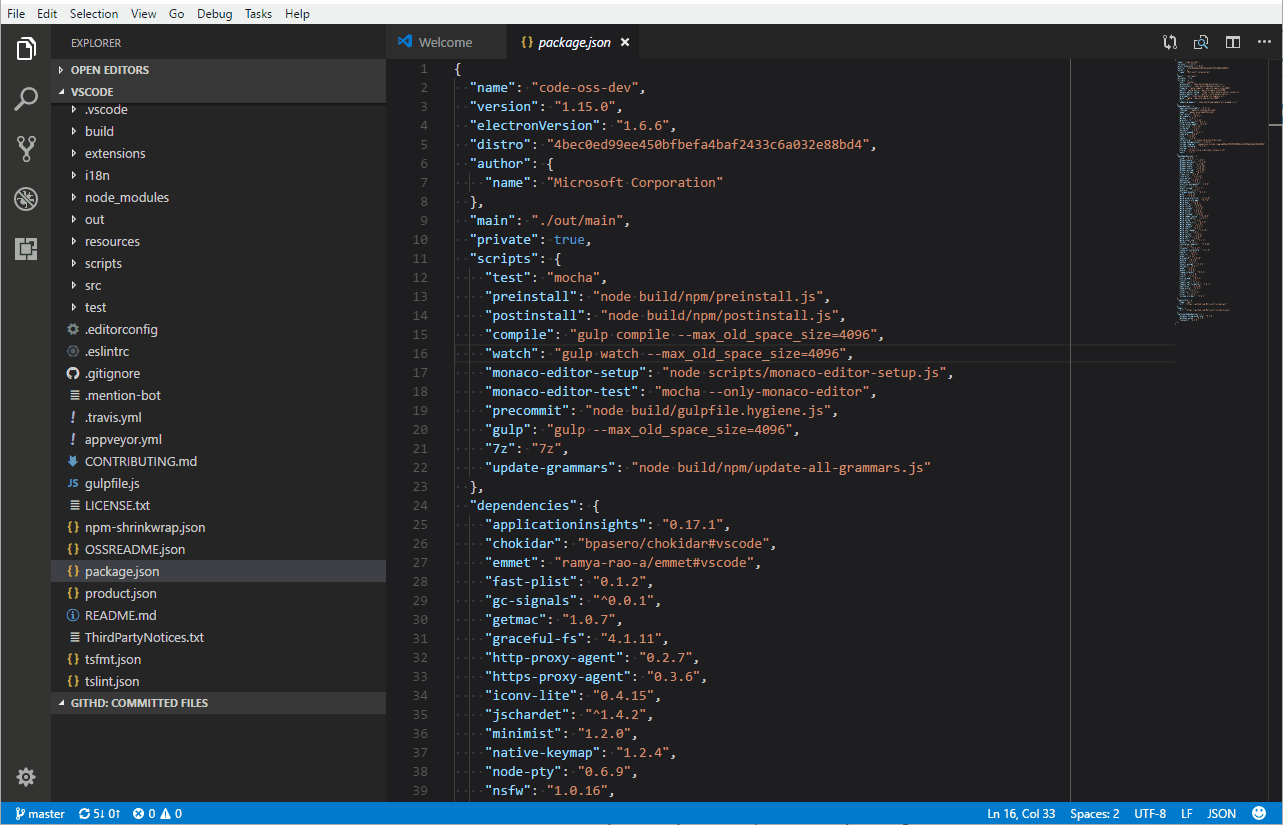Expand the test folder
Image resolution: width=1283 pixels, height=825 pixels.
click(x=218, y=307)
